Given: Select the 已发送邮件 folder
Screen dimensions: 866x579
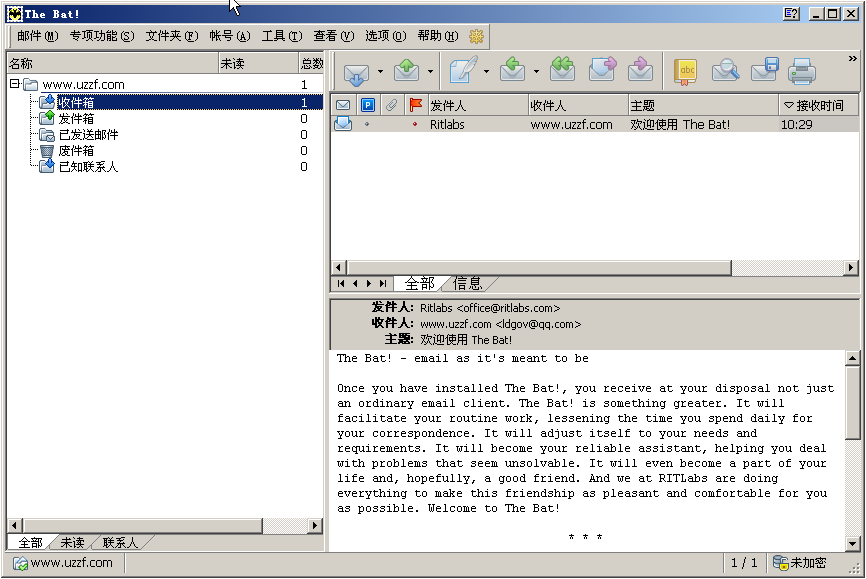Looking at the screenshot, I should (x=88, y=135).
